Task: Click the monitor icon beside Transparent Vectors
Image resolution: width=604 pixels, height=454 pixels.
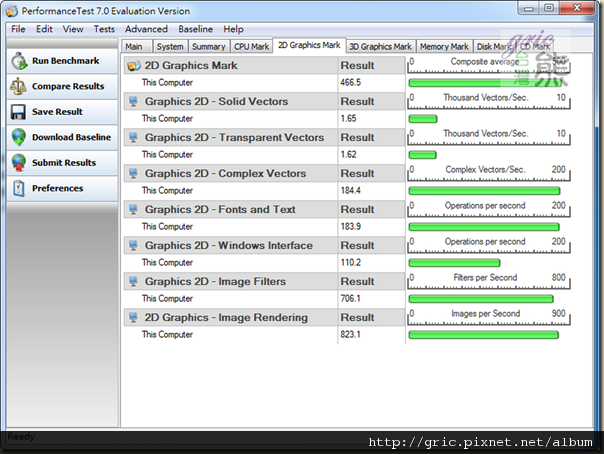Action: (133, 137)
